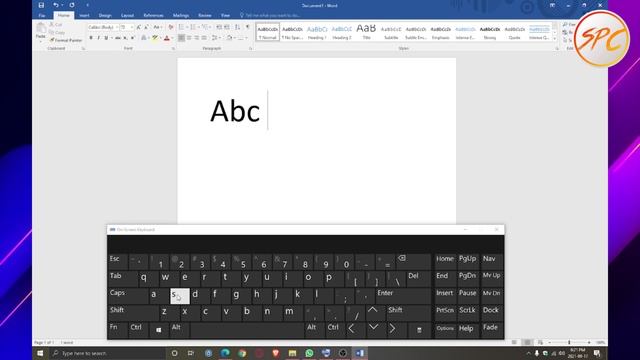Switch to the Design tab
The width and height of the screenshot is (640, 360).
click(x=105, y=16)
